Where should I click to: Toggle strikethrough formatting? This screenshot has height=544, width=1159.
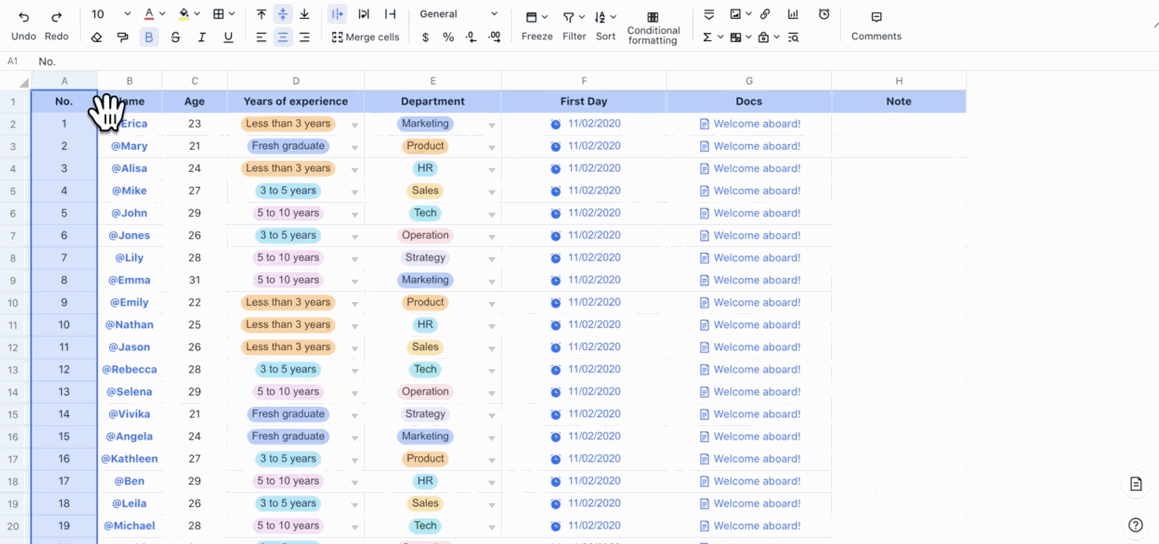175,37
